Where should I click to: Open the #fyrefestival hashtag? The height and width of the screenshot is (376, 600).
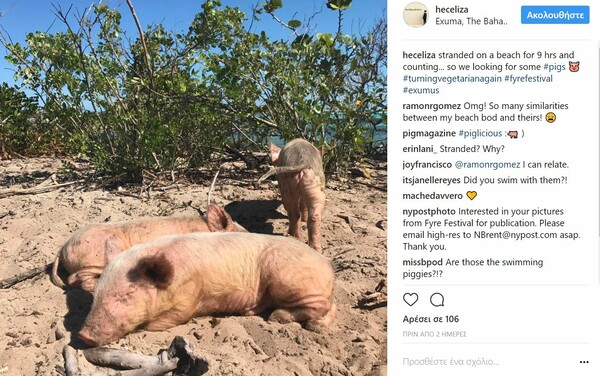click(x=528, y=79)
